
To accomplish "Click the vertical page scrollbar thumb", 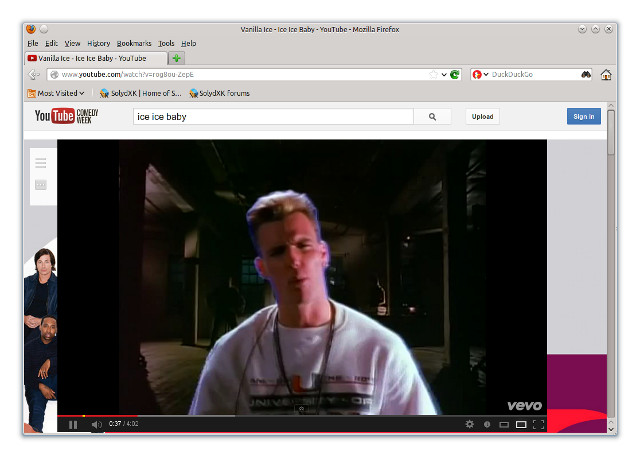I will coord(611,132).
